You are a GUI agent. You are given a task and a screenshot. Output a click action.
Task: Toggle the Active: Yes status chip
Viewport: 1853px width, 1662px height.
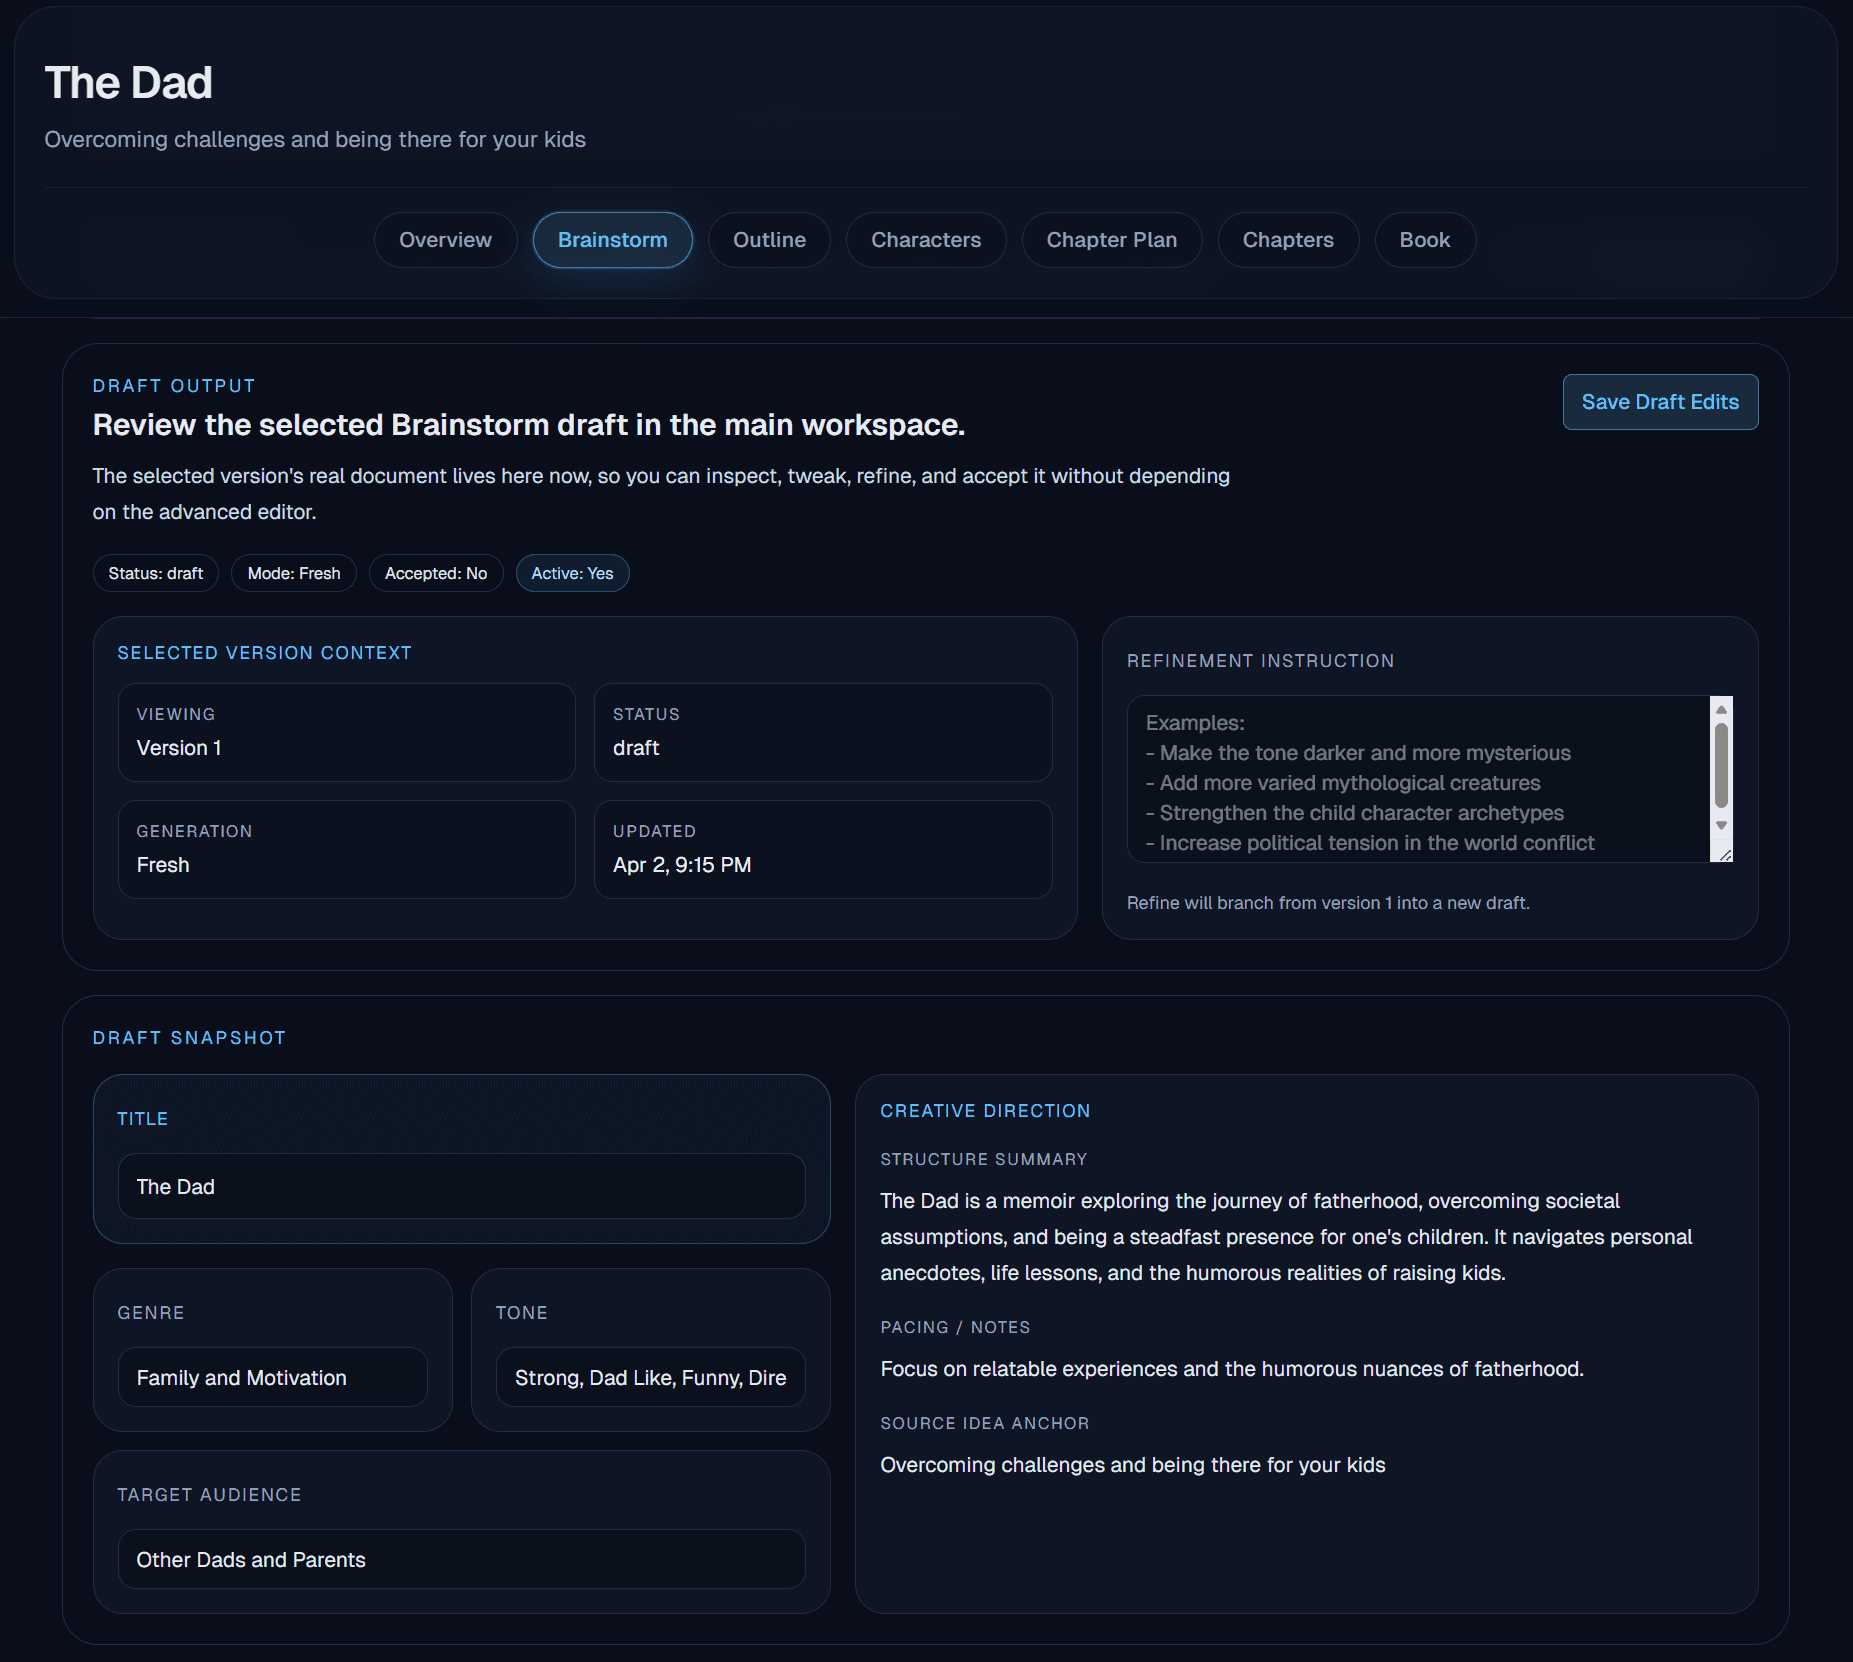(x=572, y=573)
